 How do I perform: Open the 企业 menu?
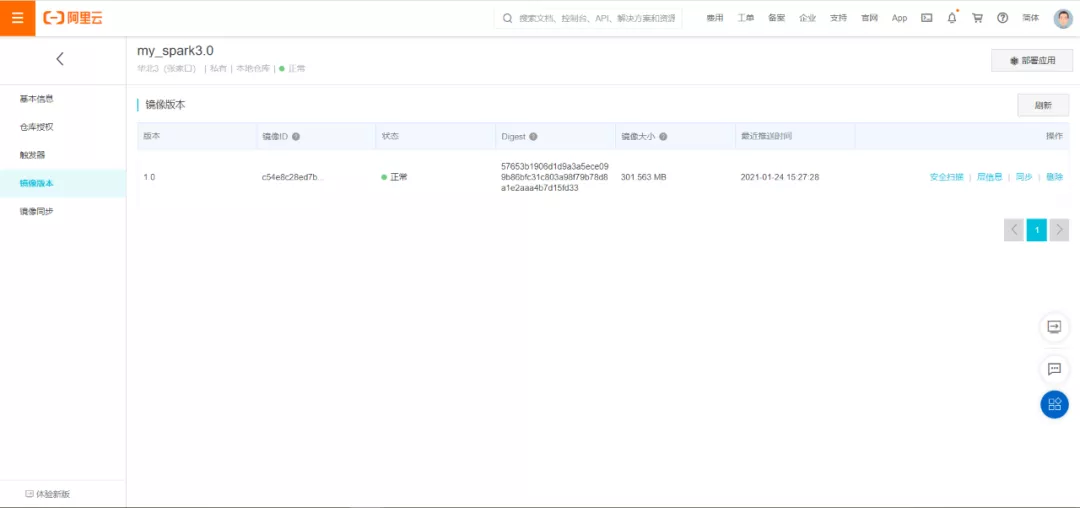click(807, 19)
